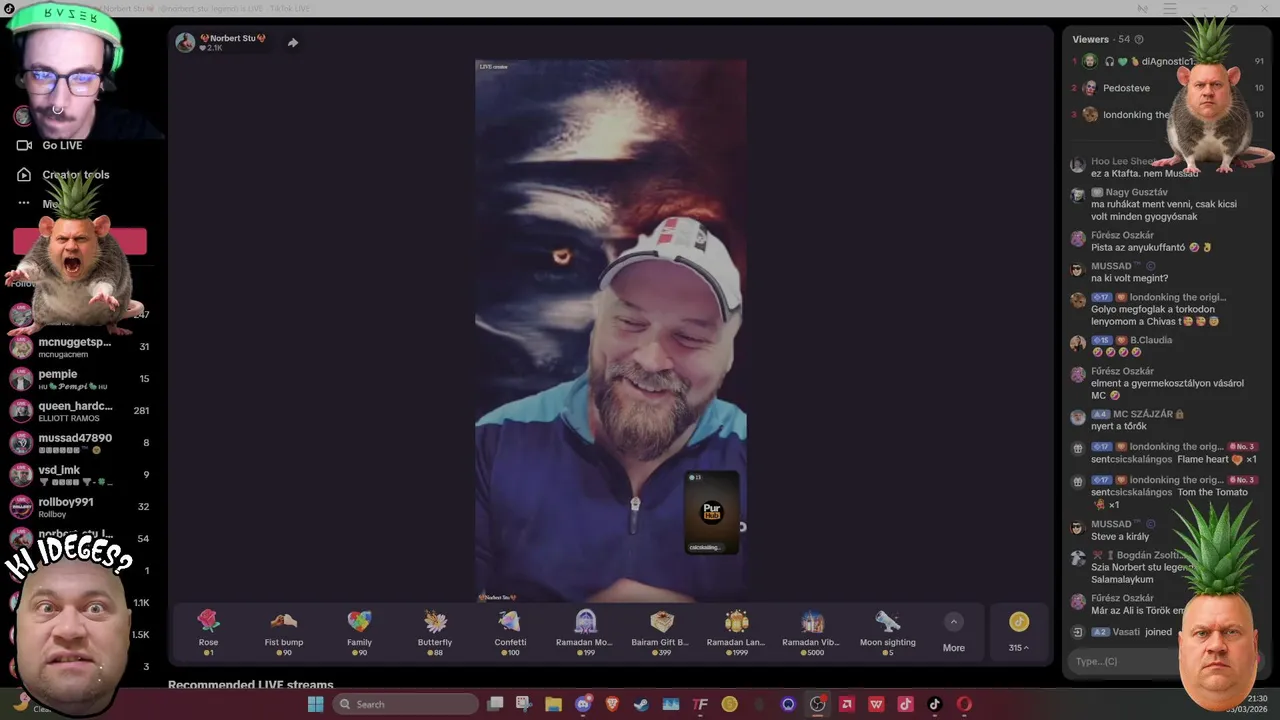Image resolution: width=1280 pixels, height=720 pixels.
Task: Click the main Norbert Stu video stream
Action: [x=610, y=330]
